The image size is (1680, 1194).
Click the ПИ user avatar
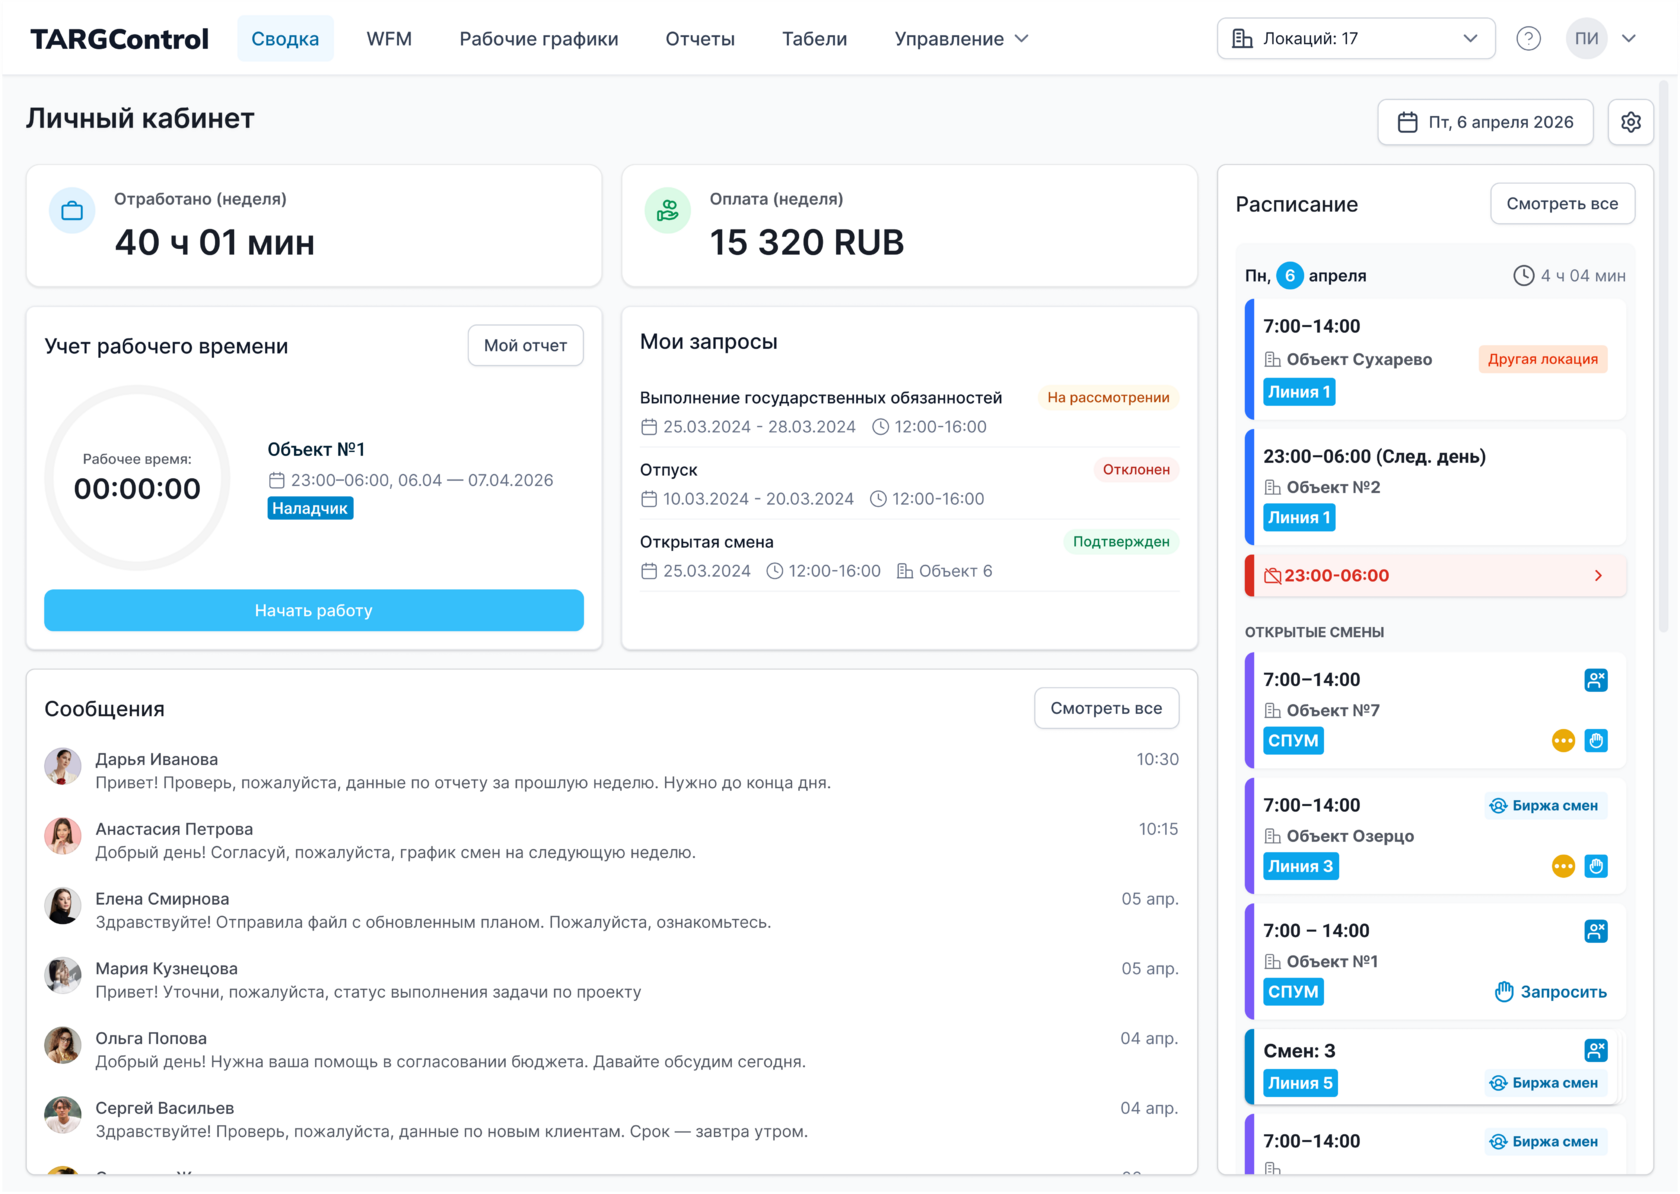pyautogui.click(x=1586, y=39)
